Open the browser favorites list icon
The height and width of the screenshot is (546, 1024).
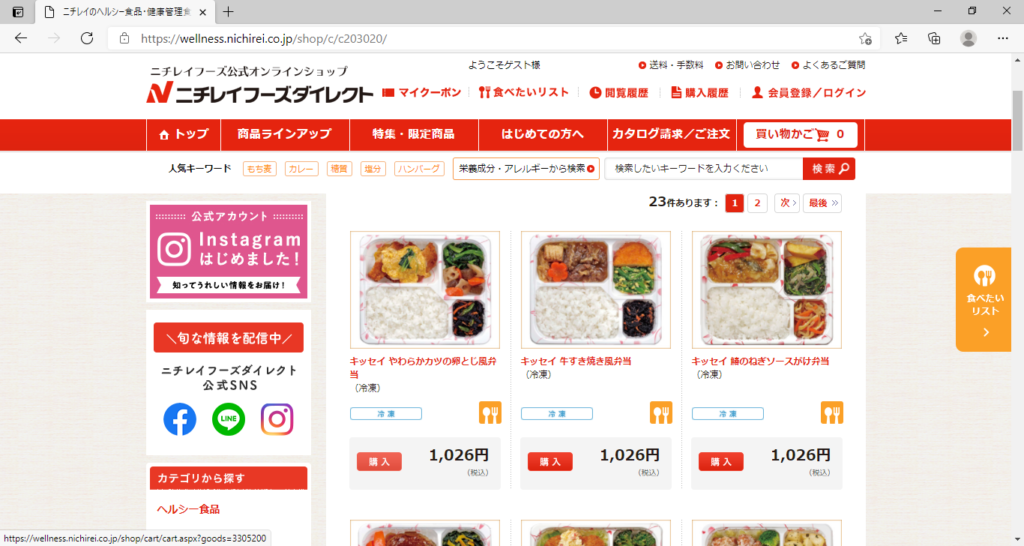901,39
